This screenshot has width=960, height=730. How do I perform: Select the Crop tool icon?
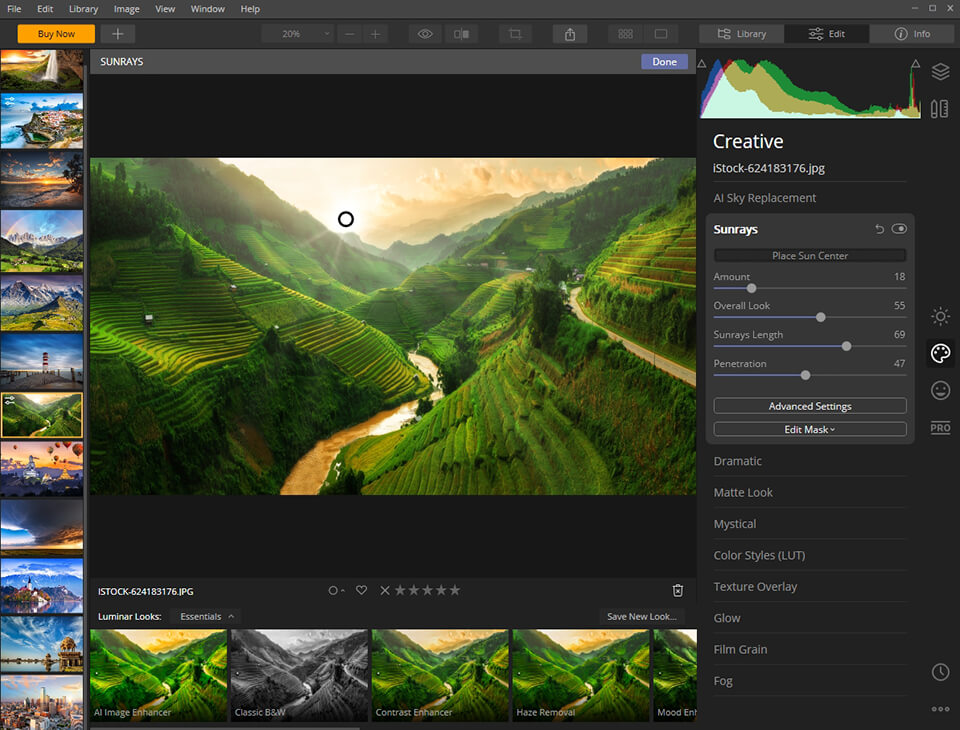[514, 33]
